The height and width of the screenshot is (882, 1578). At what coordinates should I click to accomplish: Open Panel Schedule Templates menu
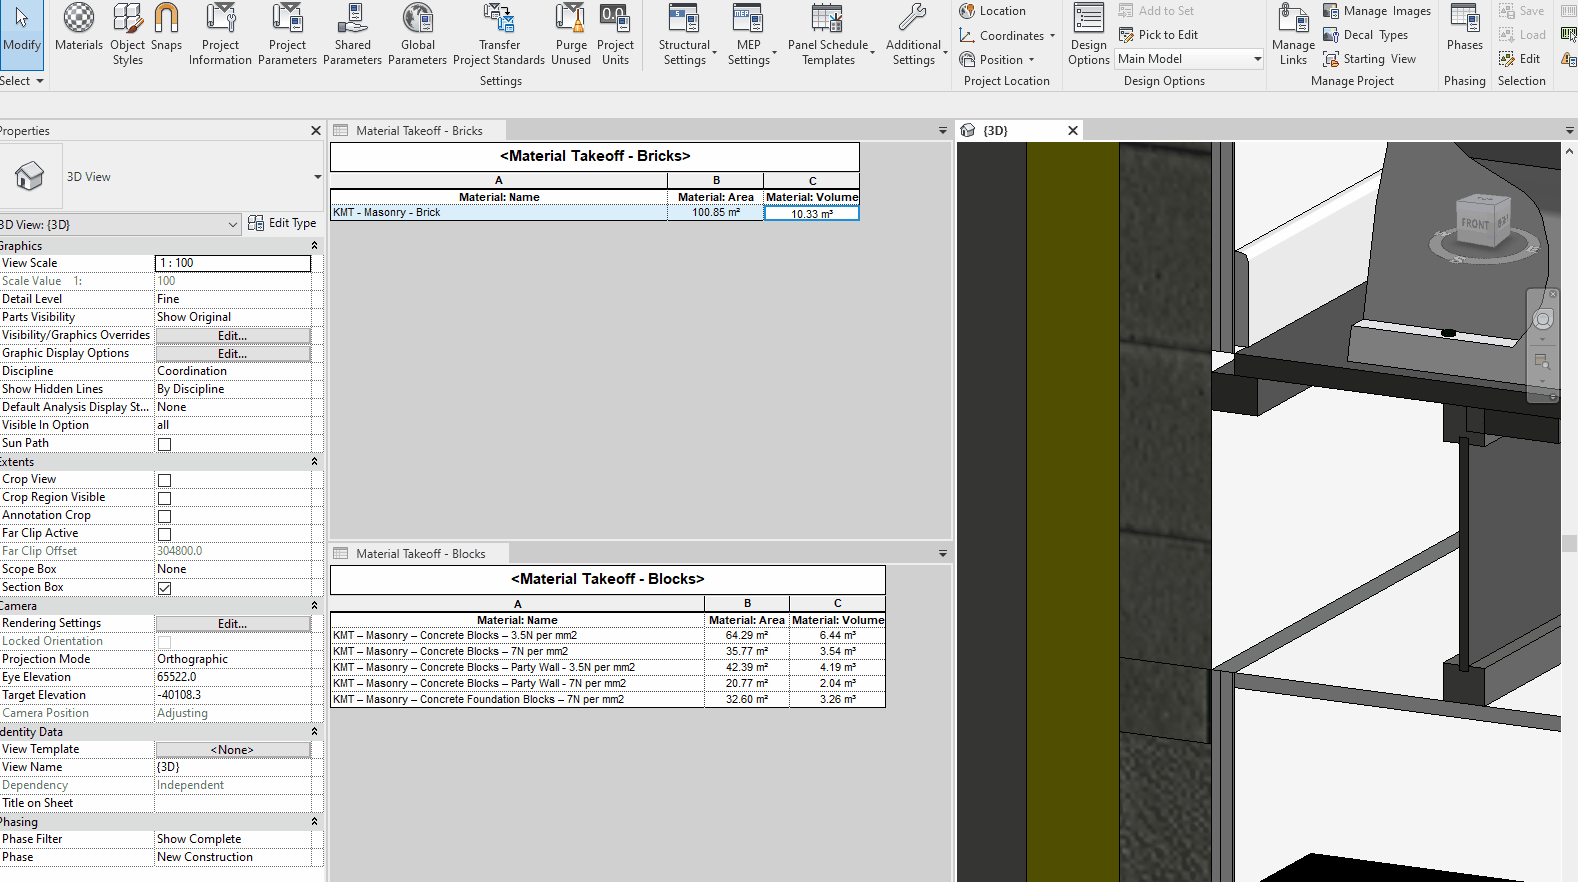(829, 34)
